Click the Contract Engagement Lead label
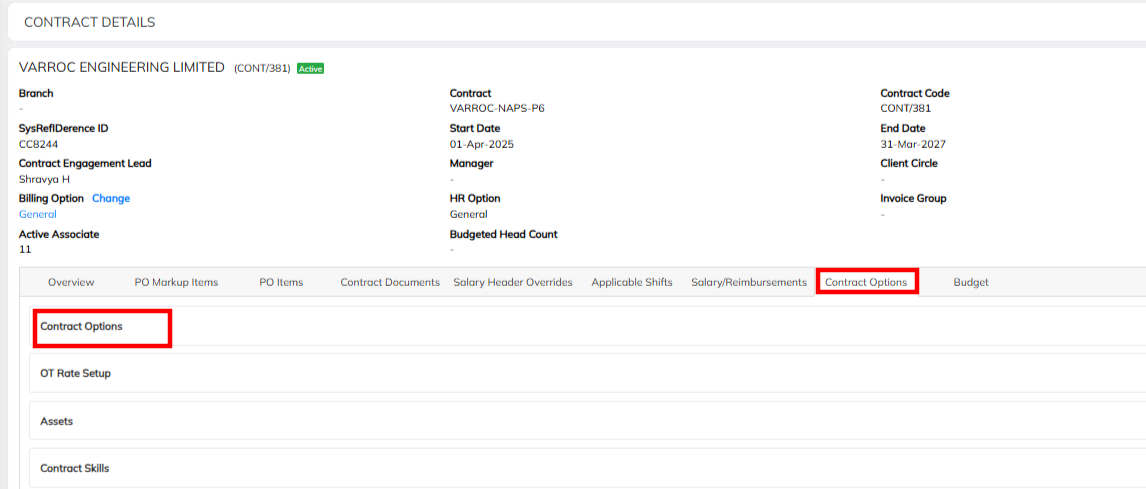This screenshot has width=1146, height=489. coord(86,163)
